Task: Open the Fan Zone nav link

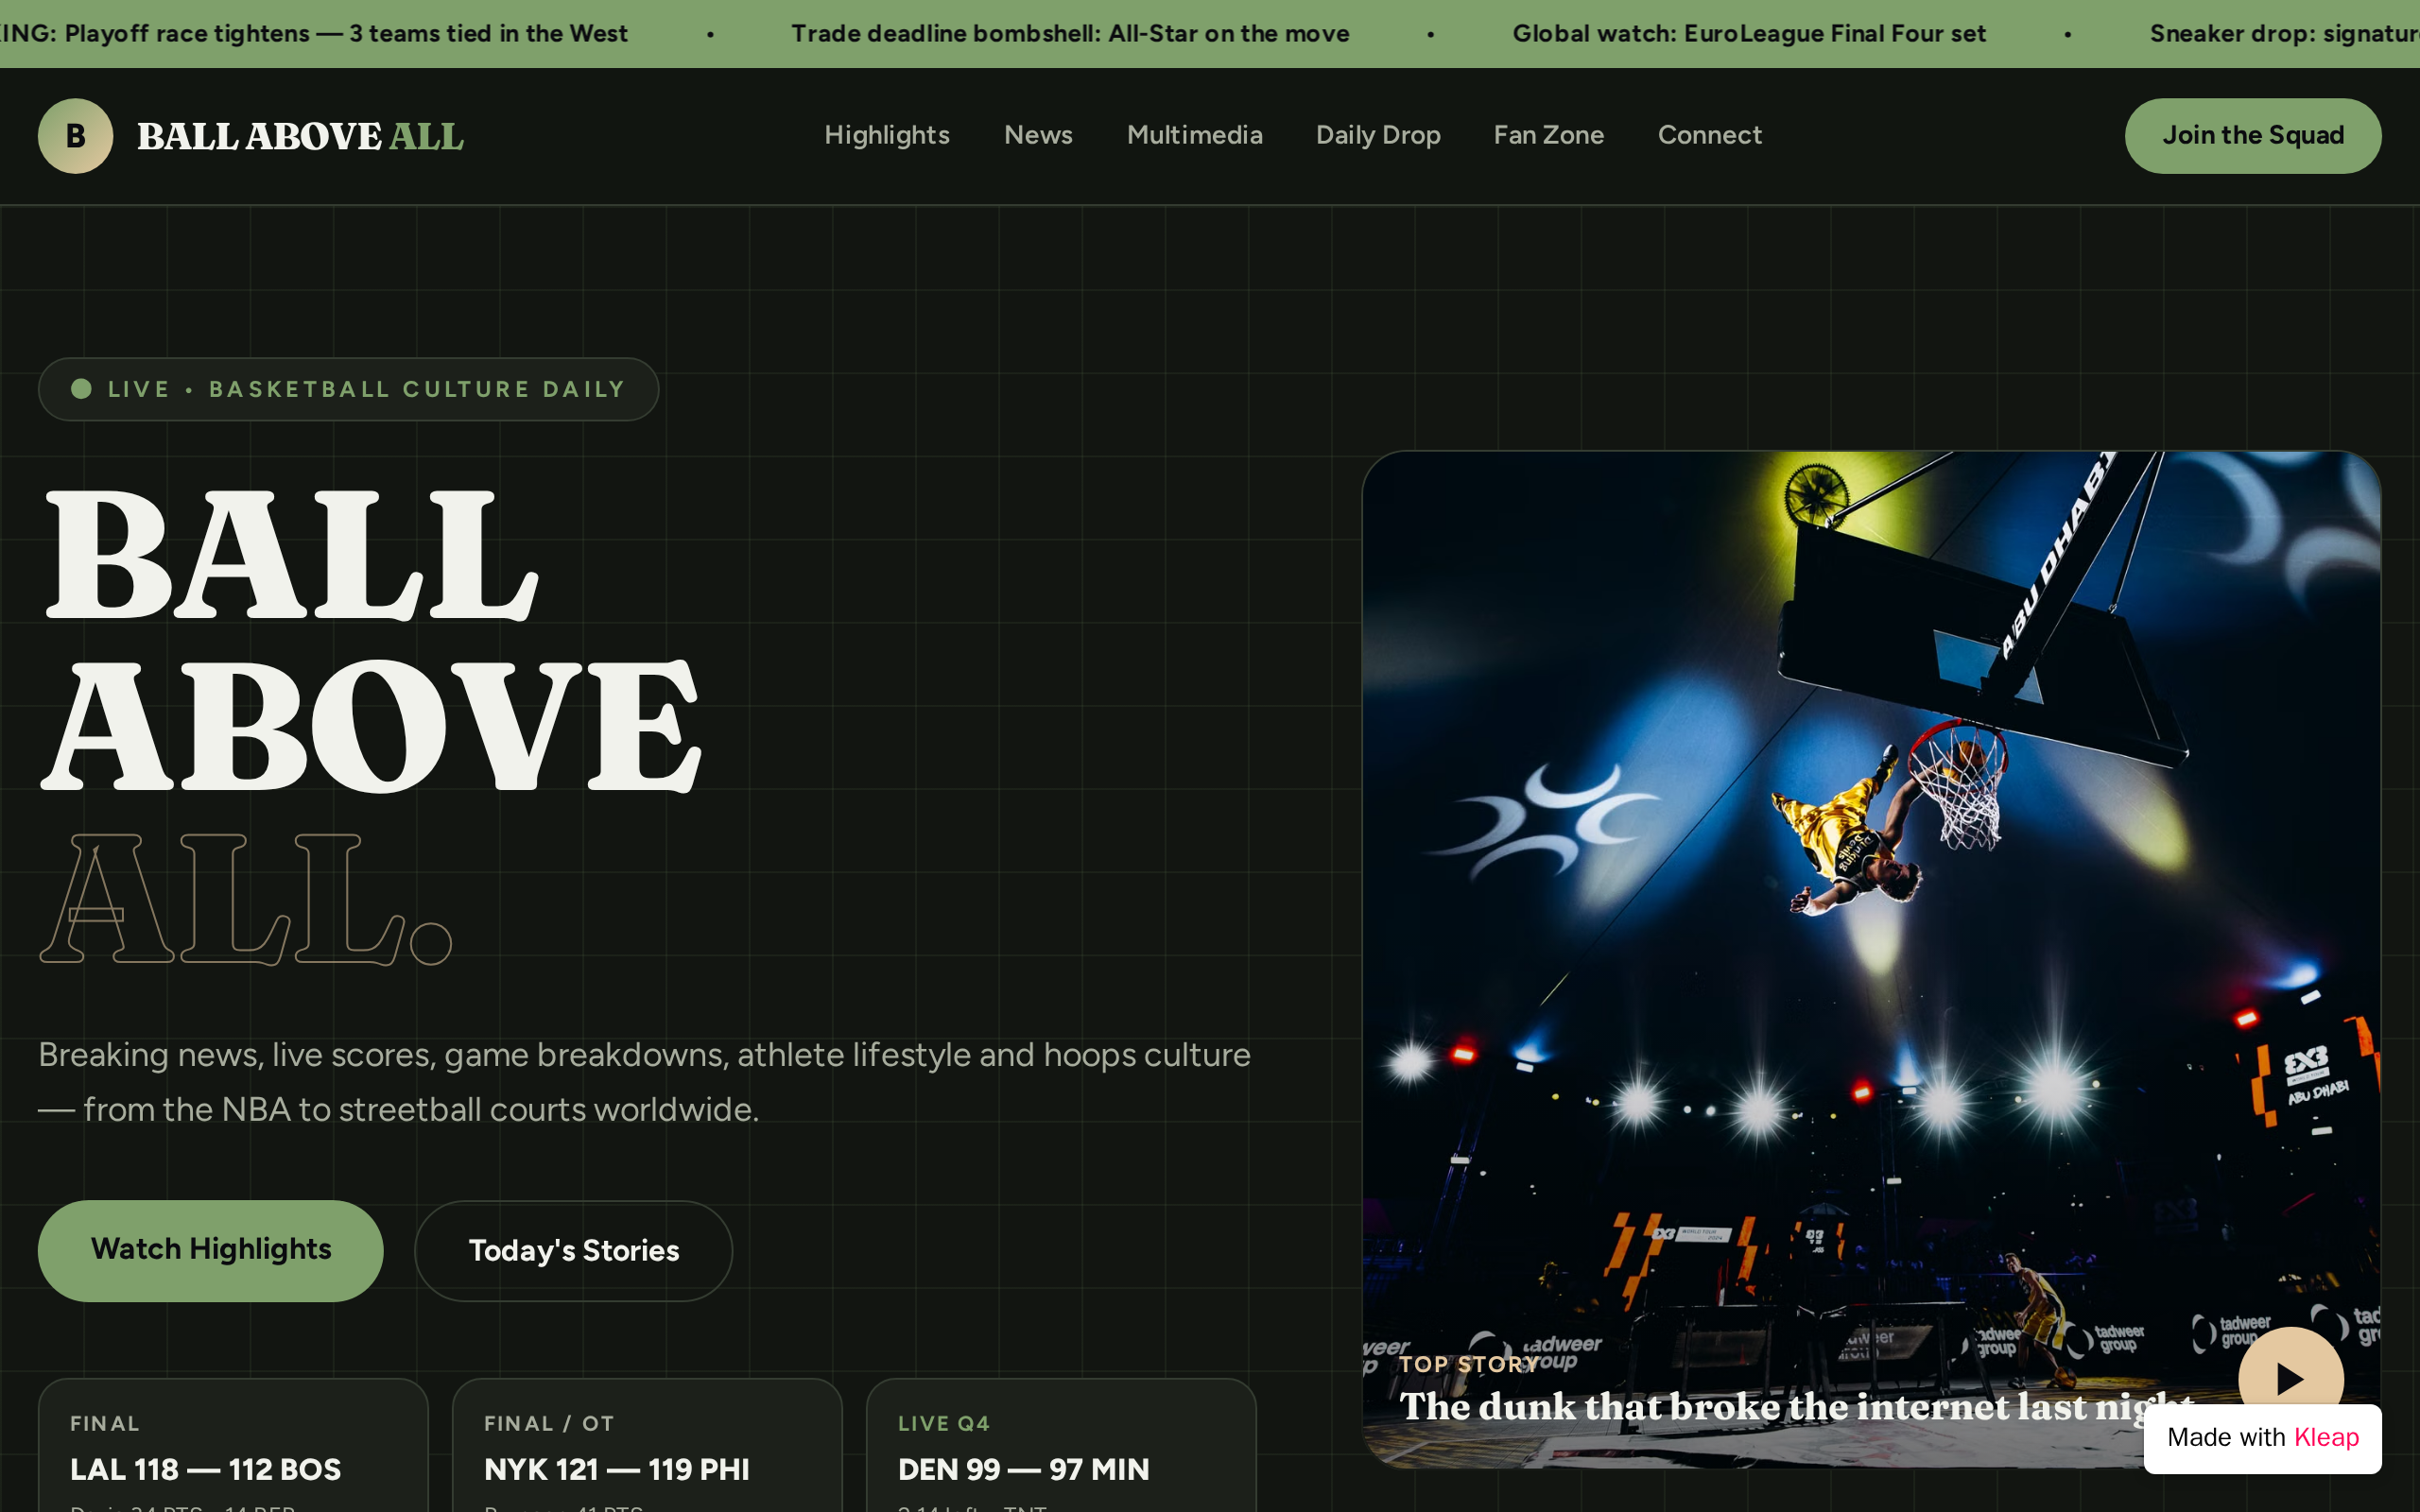Action: tap(1548, 135)
